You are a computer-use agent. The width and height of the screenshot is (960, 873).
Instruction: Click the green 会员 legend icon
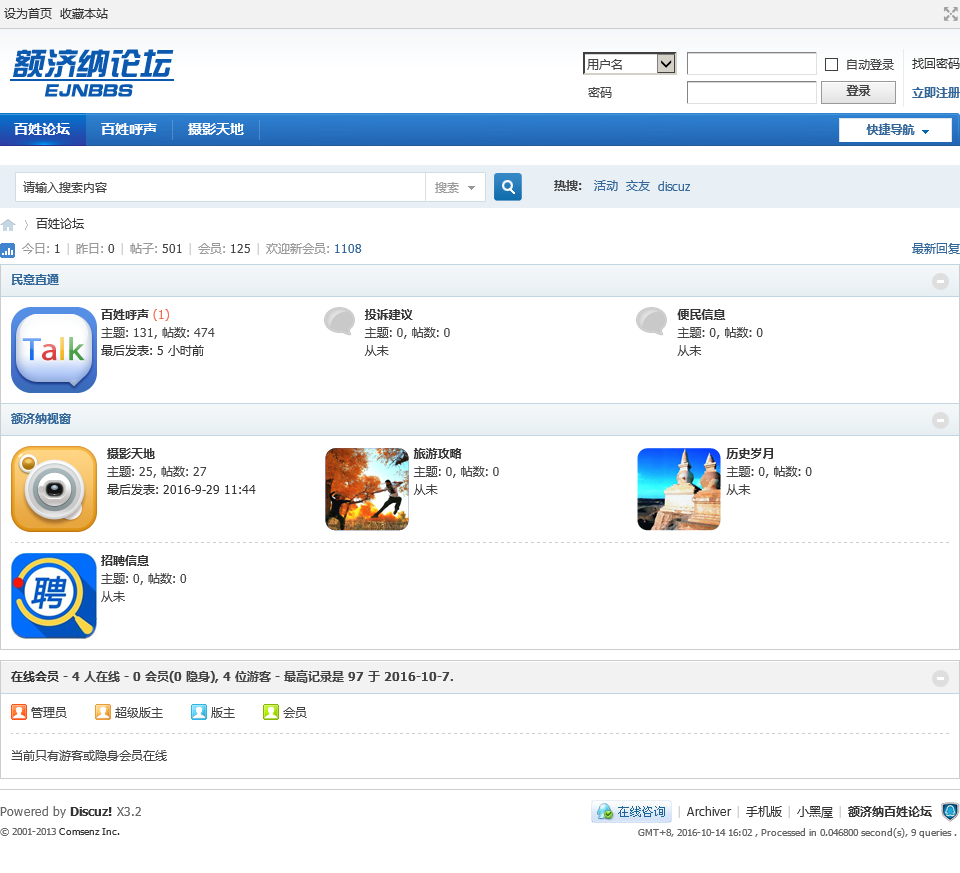271,712
